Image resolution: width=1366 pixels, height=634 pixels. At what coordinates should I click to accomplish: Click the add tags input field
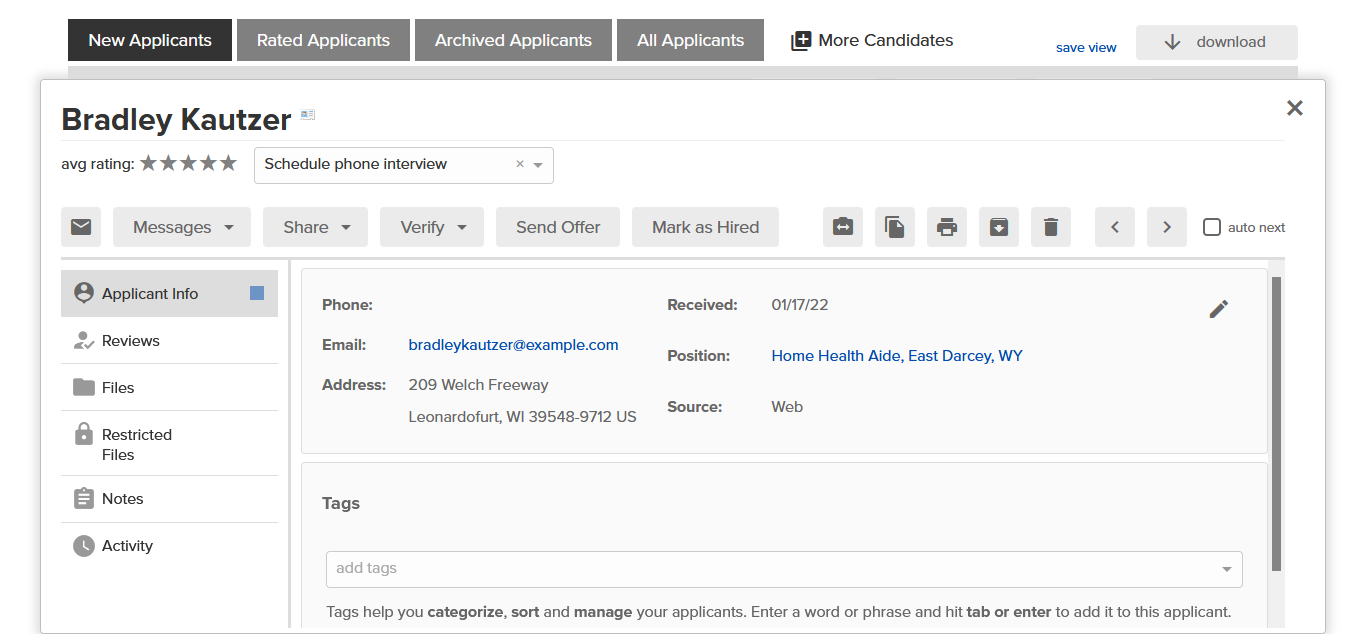pos(770,569)
